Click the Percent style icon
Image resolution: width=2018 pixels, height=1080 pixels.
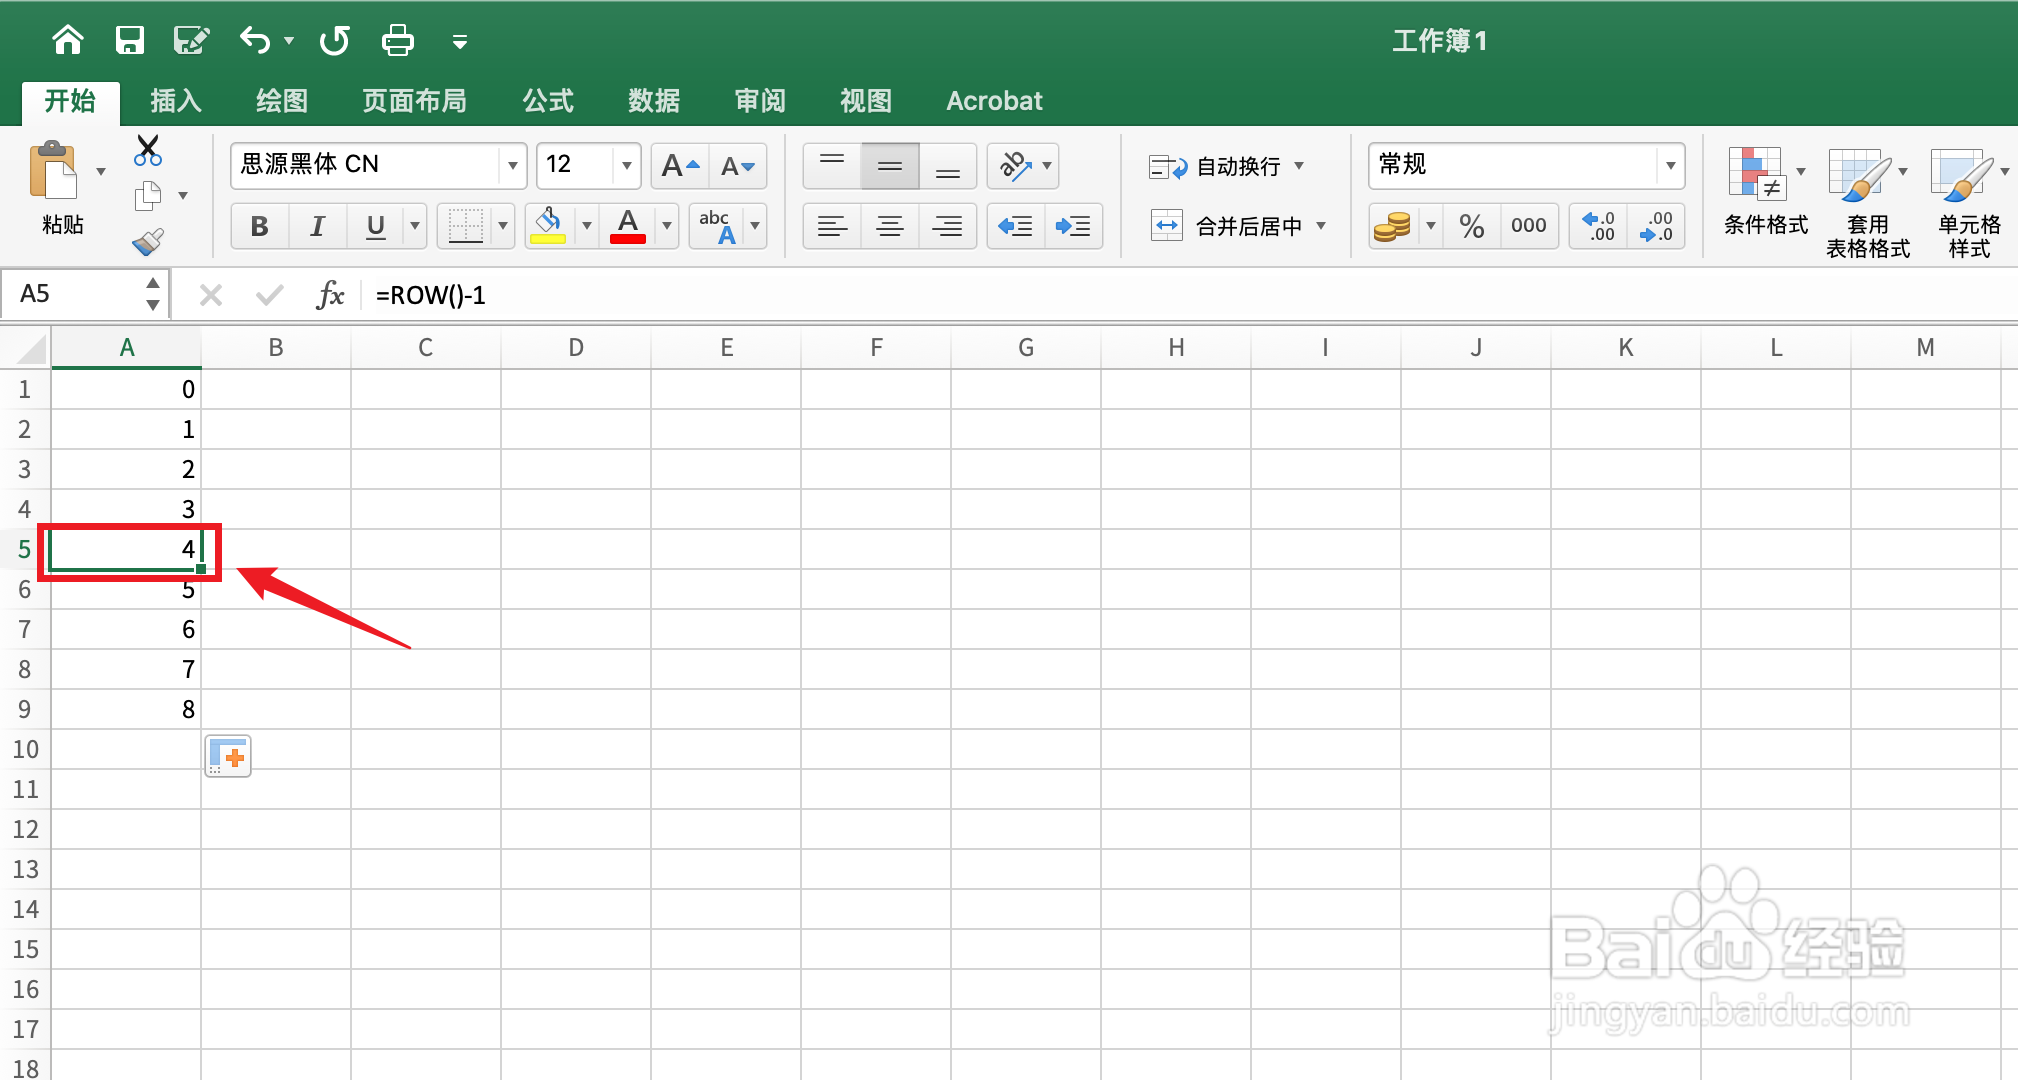pos(1471,227)
